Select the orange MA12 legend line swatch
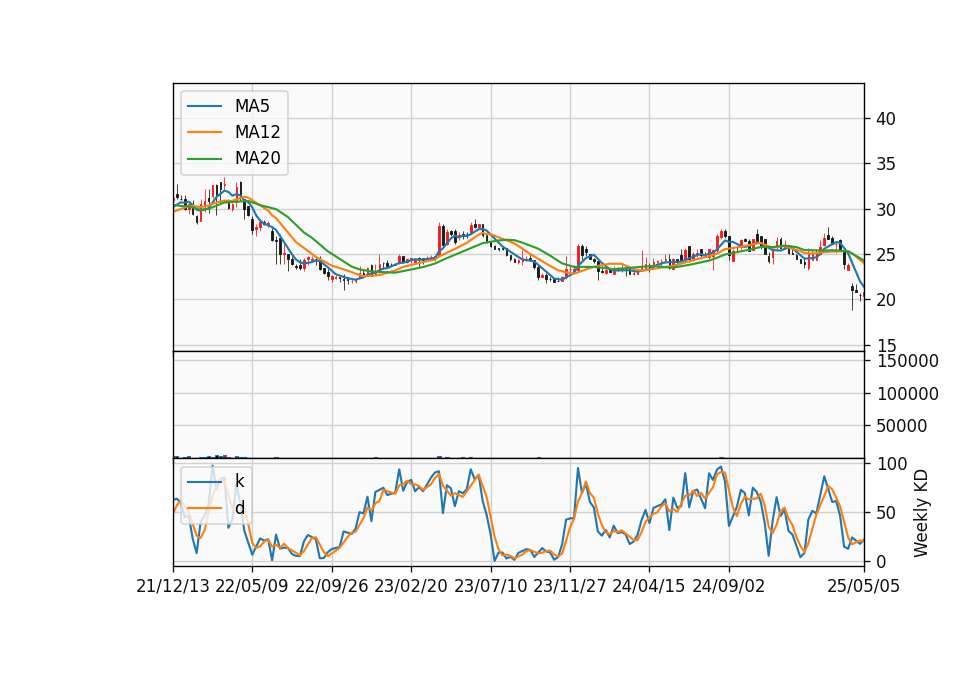960x690 pixels. (x=204, y=132)
